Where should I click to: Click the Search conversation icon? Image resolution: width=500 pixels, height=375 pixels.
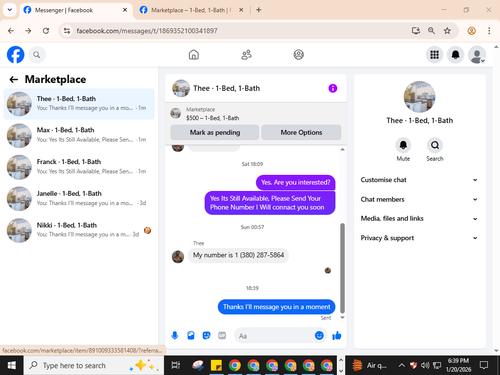click(x=435, y=145)
